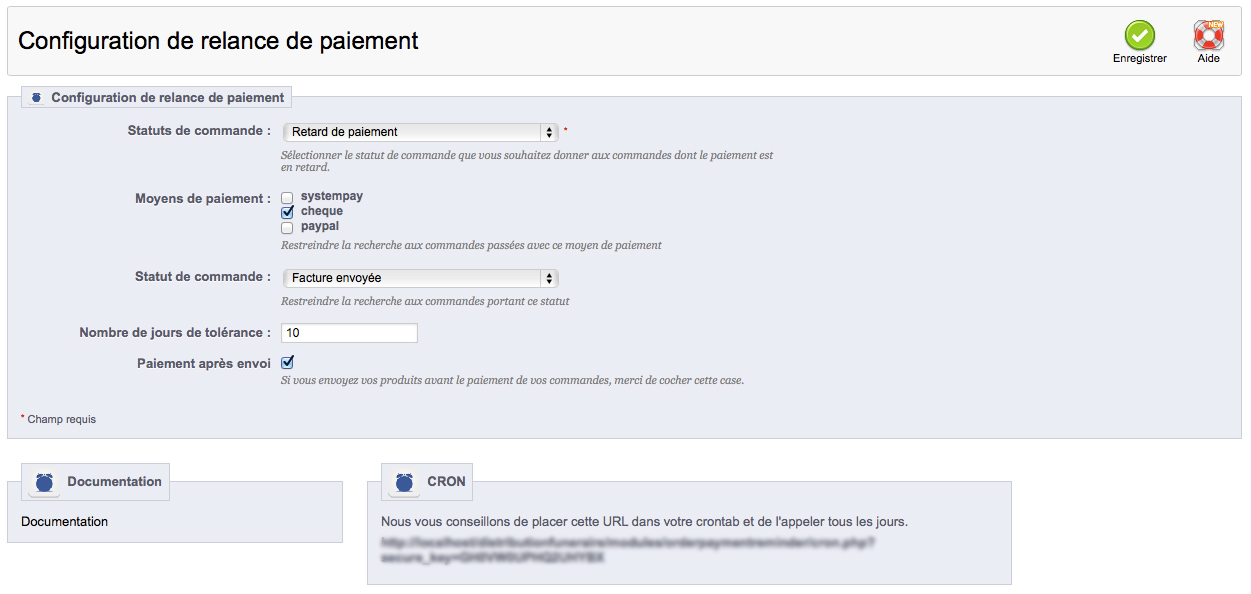Click the Nombre de jours de tolérance field
Viewport: 1251px width, 594px height.
[349, 333]
